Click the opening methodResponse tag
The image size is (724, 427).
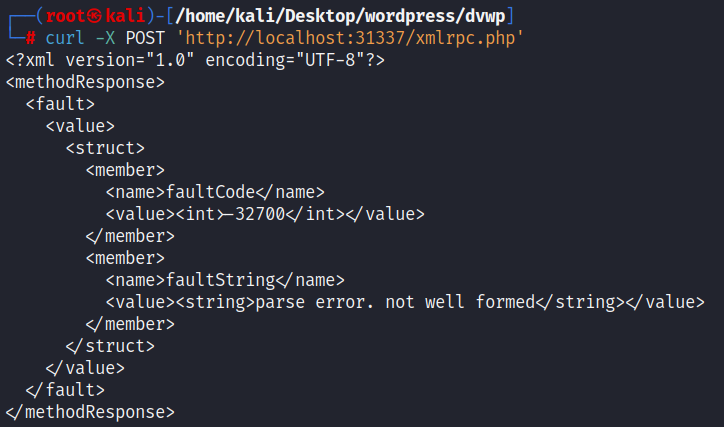pos(85,82)
